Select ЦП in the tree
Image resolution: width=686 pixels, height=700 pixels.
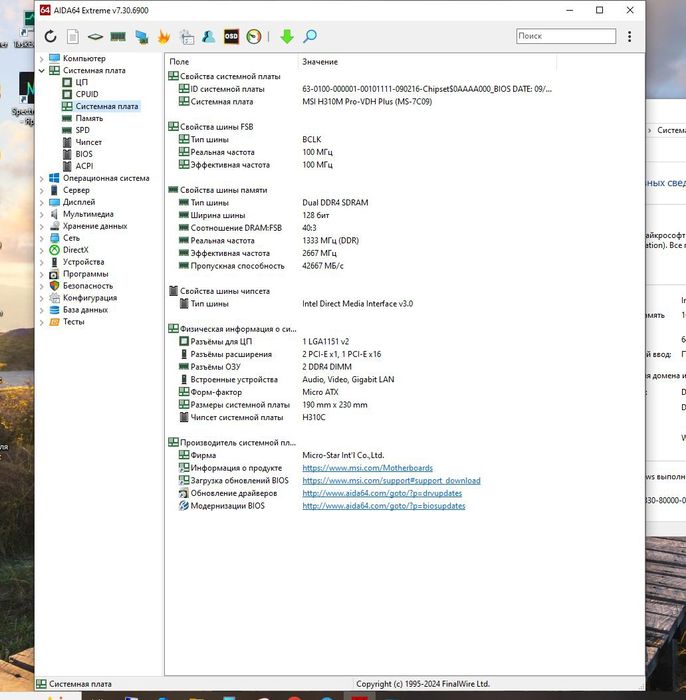pyautogui.click(x=81, y=82)
